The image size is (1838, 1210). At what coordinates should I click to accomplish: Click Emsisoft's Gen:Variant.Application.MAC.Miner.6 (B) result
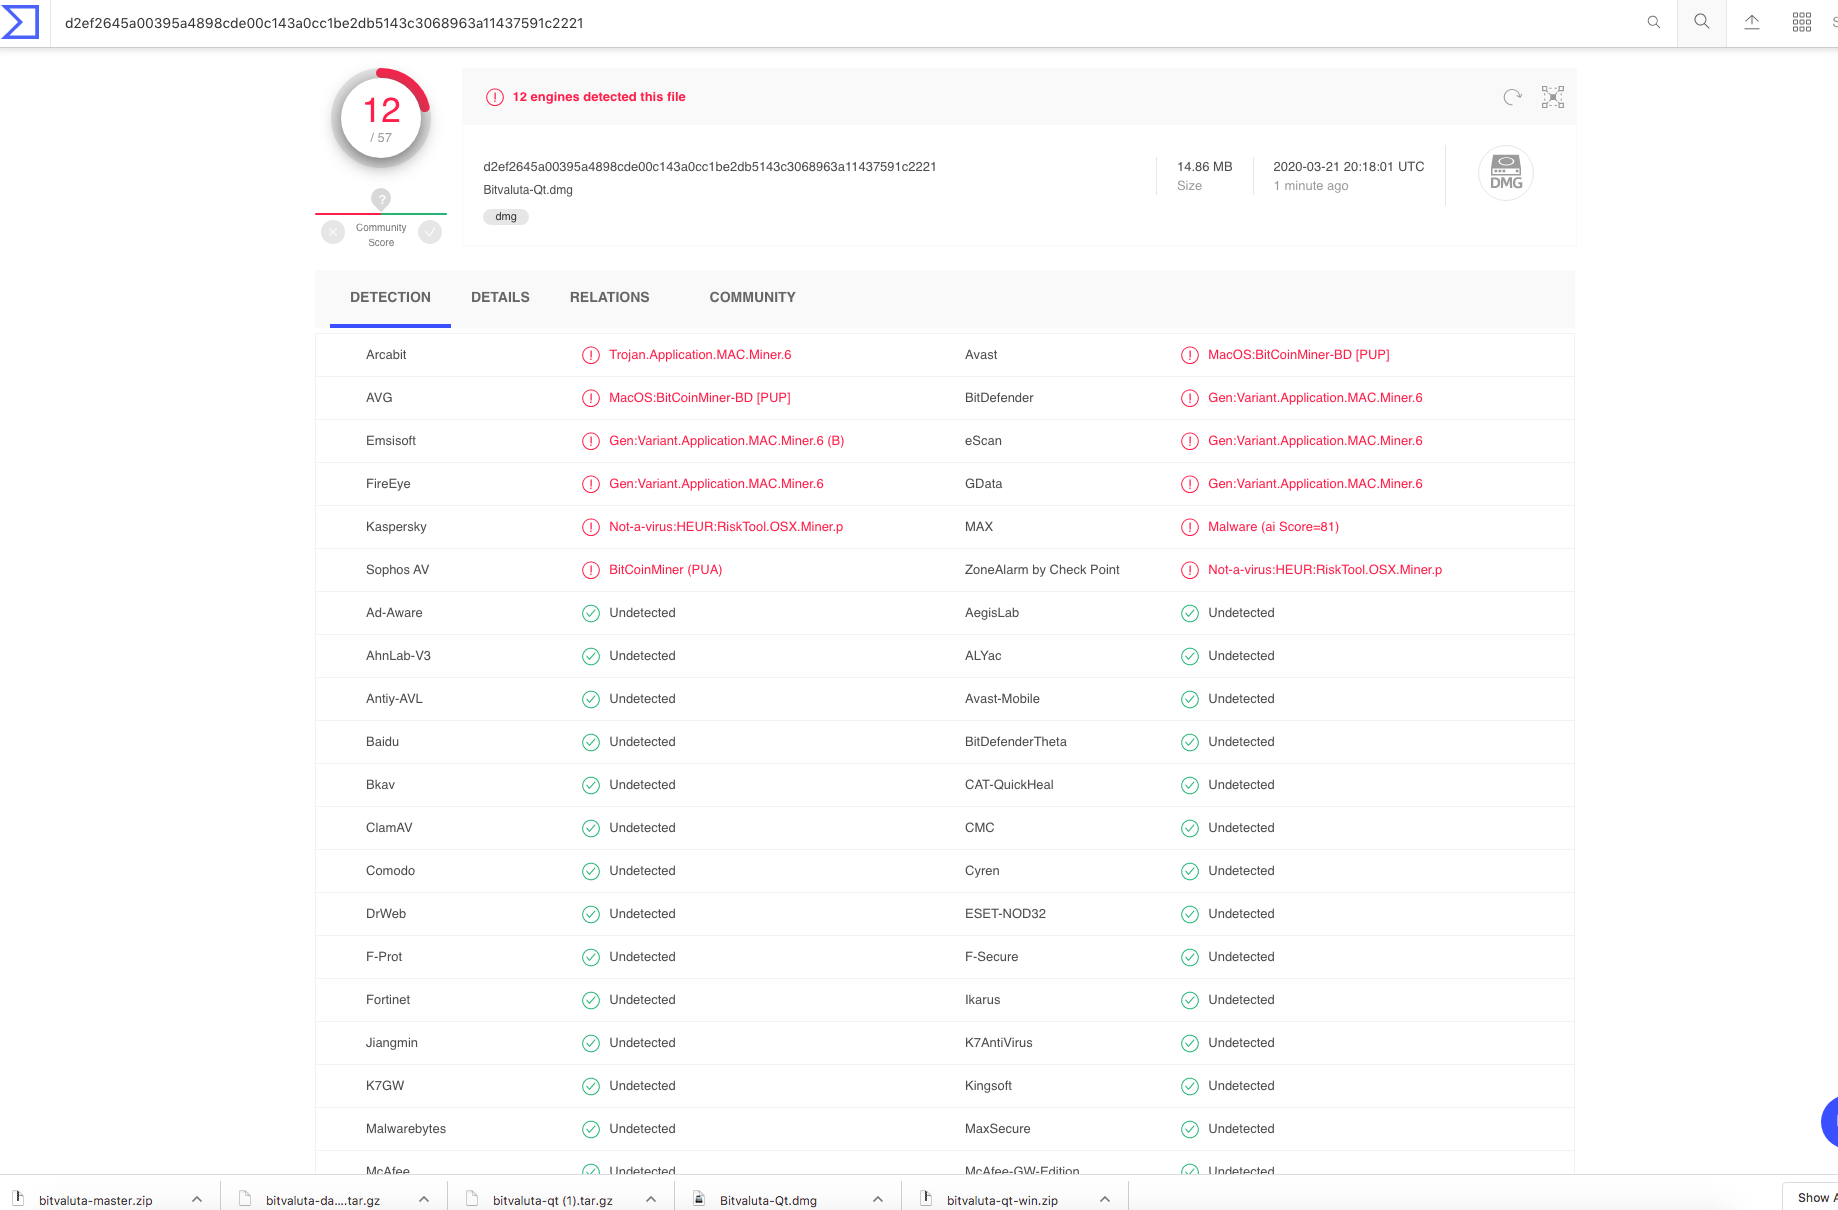click(727, 441)
